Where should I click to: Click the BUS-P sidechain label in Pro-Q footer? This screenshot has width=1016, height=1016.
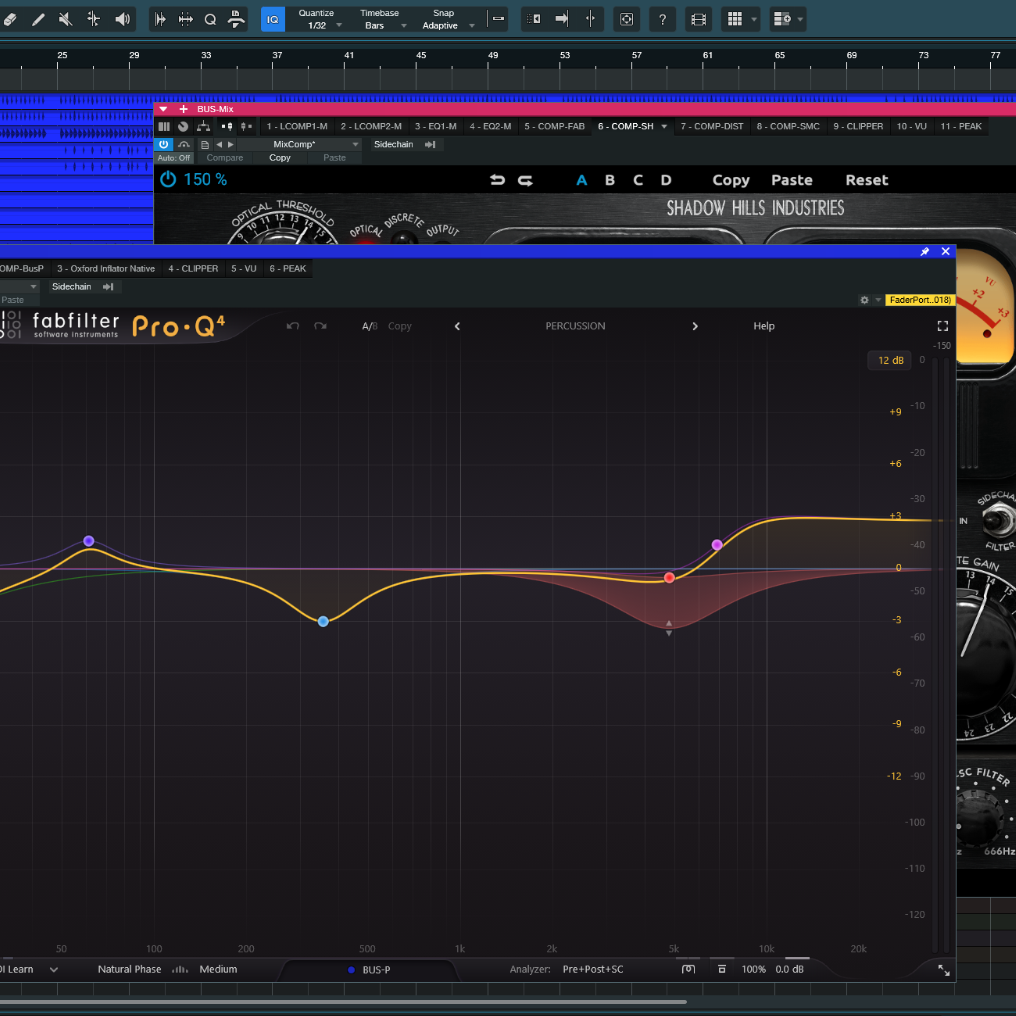(376, 970)
